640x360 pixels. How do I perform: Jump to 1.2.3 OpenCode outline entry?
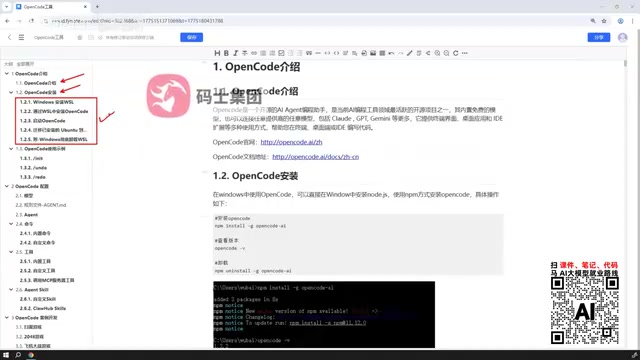42,121
